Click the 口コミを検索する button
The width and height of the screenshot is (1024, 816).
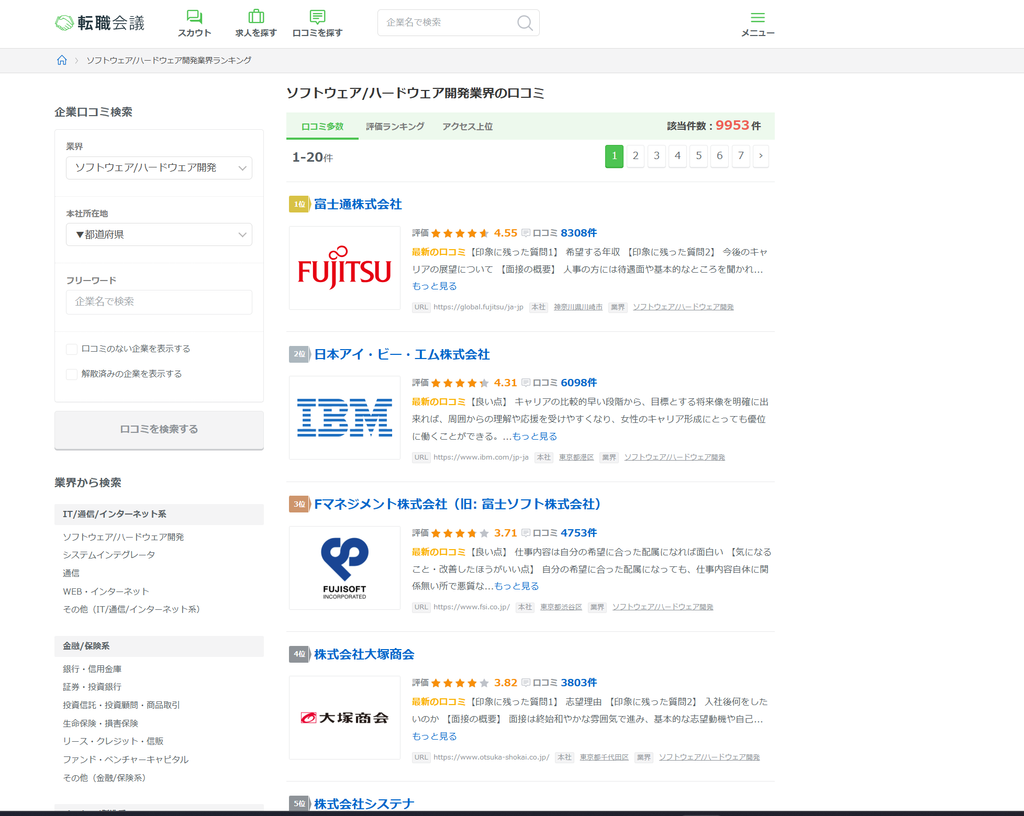[159, 430]
